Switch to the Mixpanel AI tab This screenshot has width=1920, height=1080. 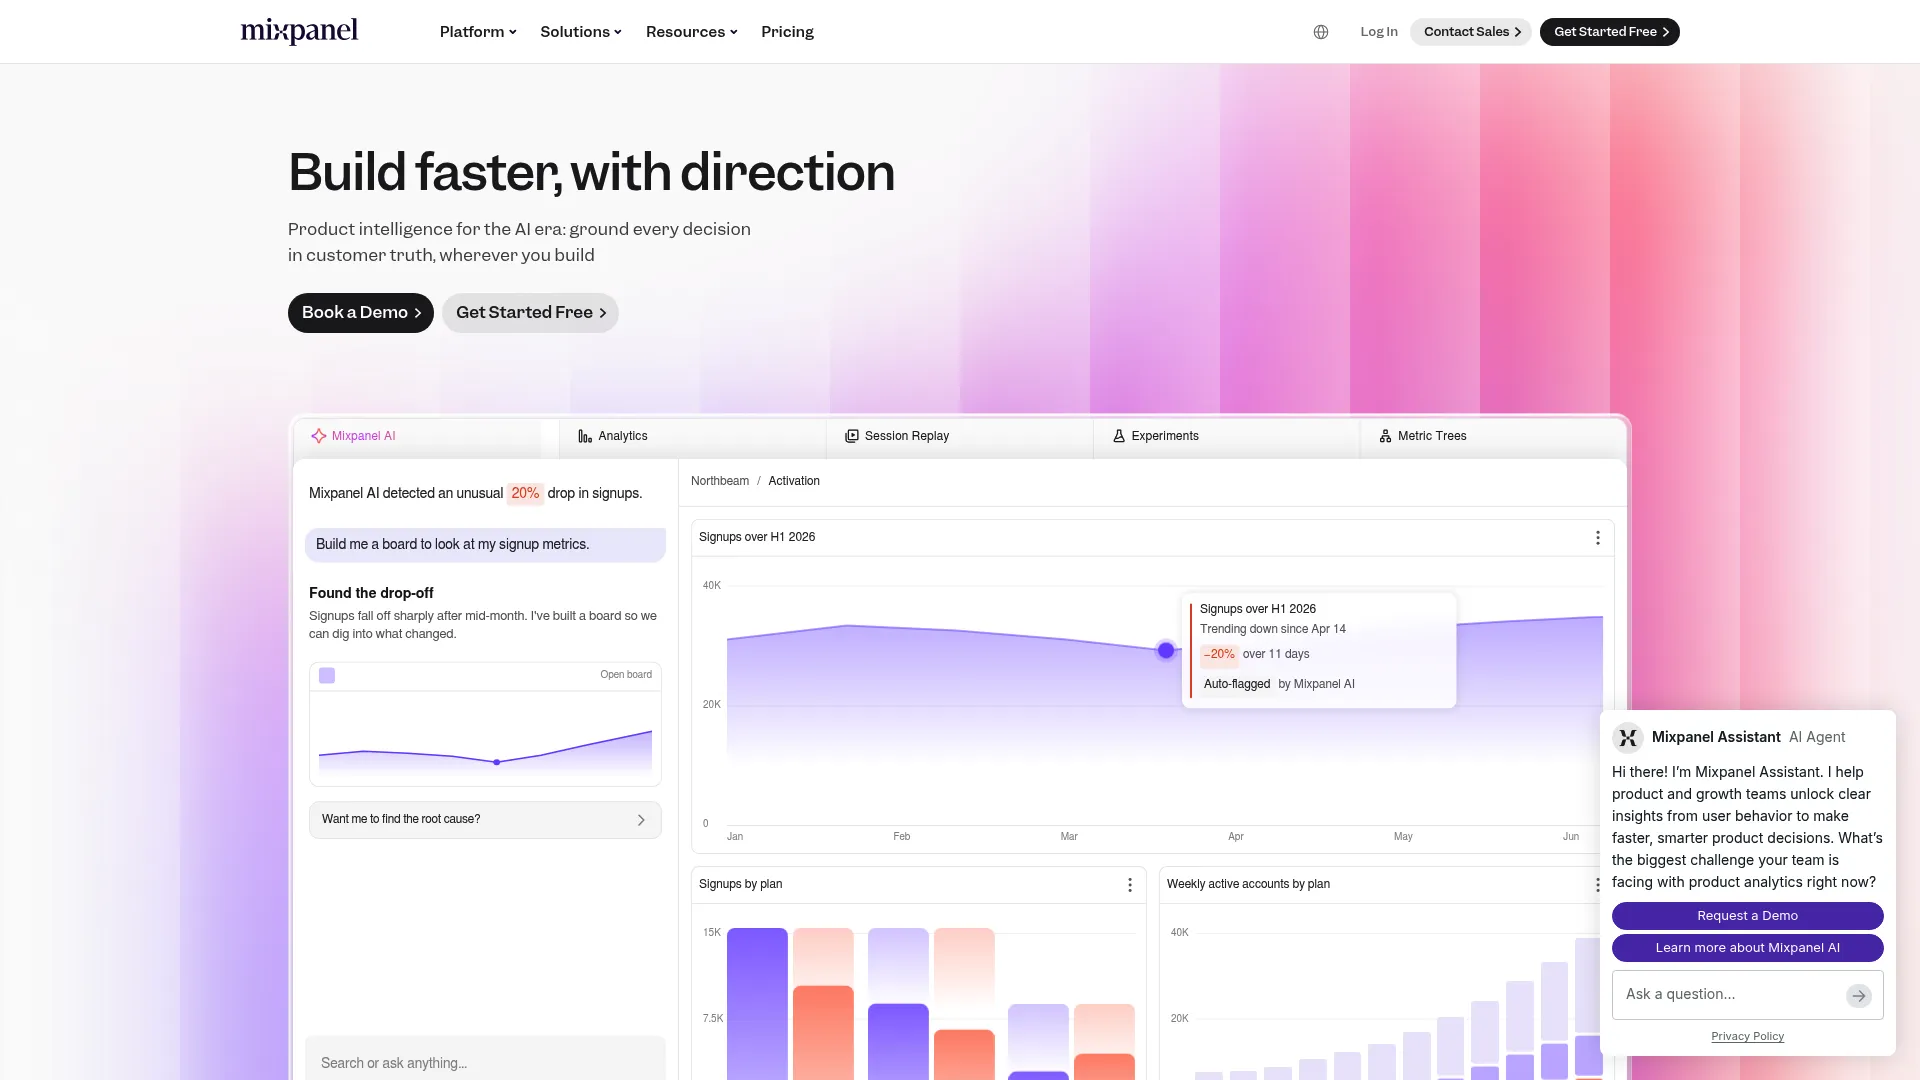coord(426,436)
